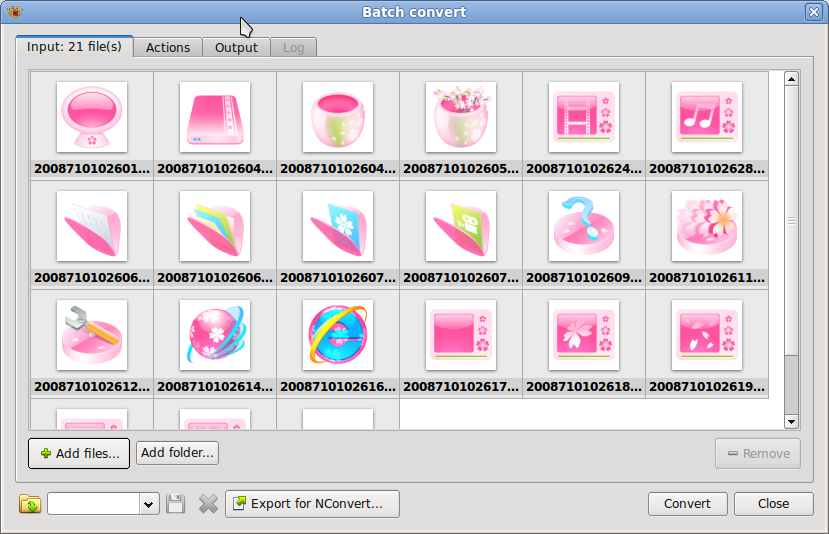Click Export for NConvert... button
The image size is (829, 534).
(x=312, y=504)
